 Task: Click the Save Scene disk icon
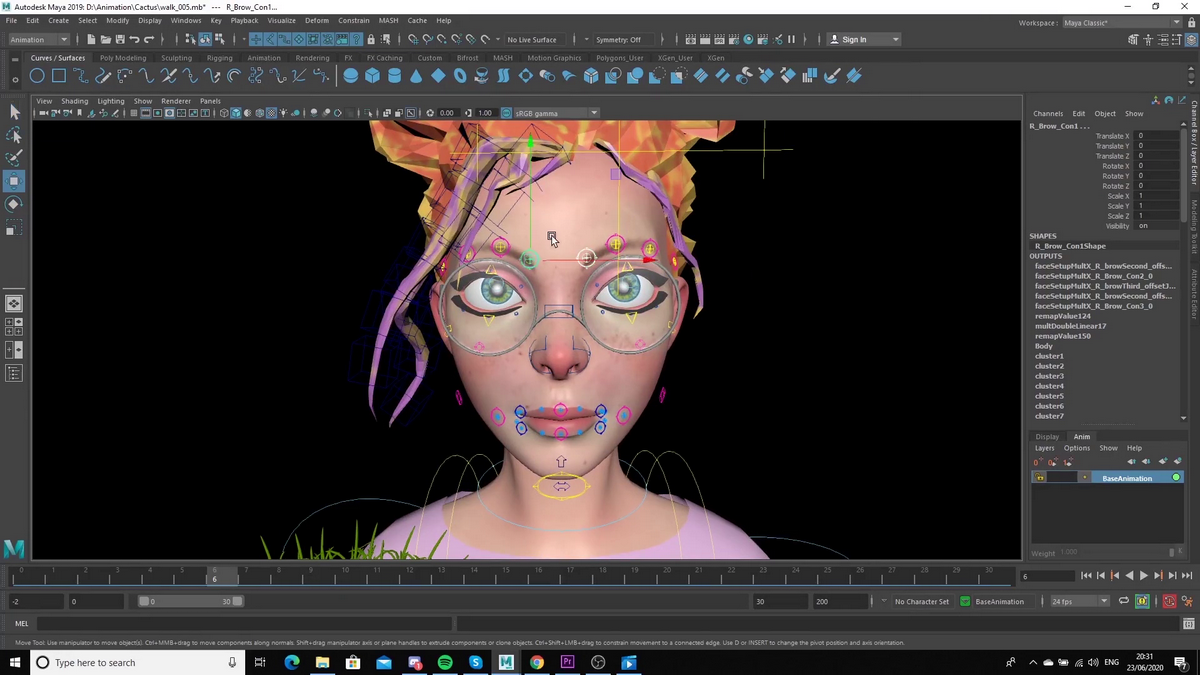[x=120, y=40]
